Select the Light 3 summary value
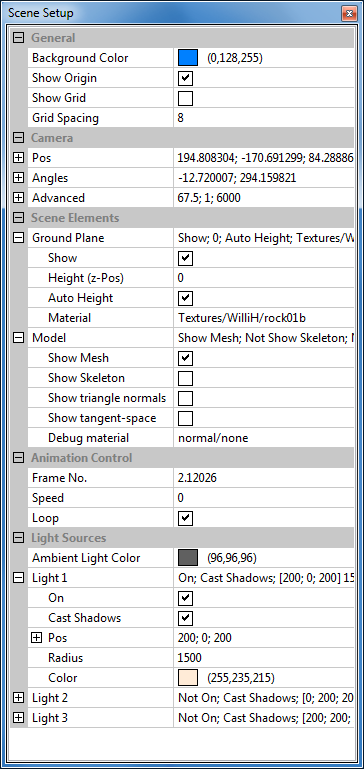364x769 pixels. 263,718
